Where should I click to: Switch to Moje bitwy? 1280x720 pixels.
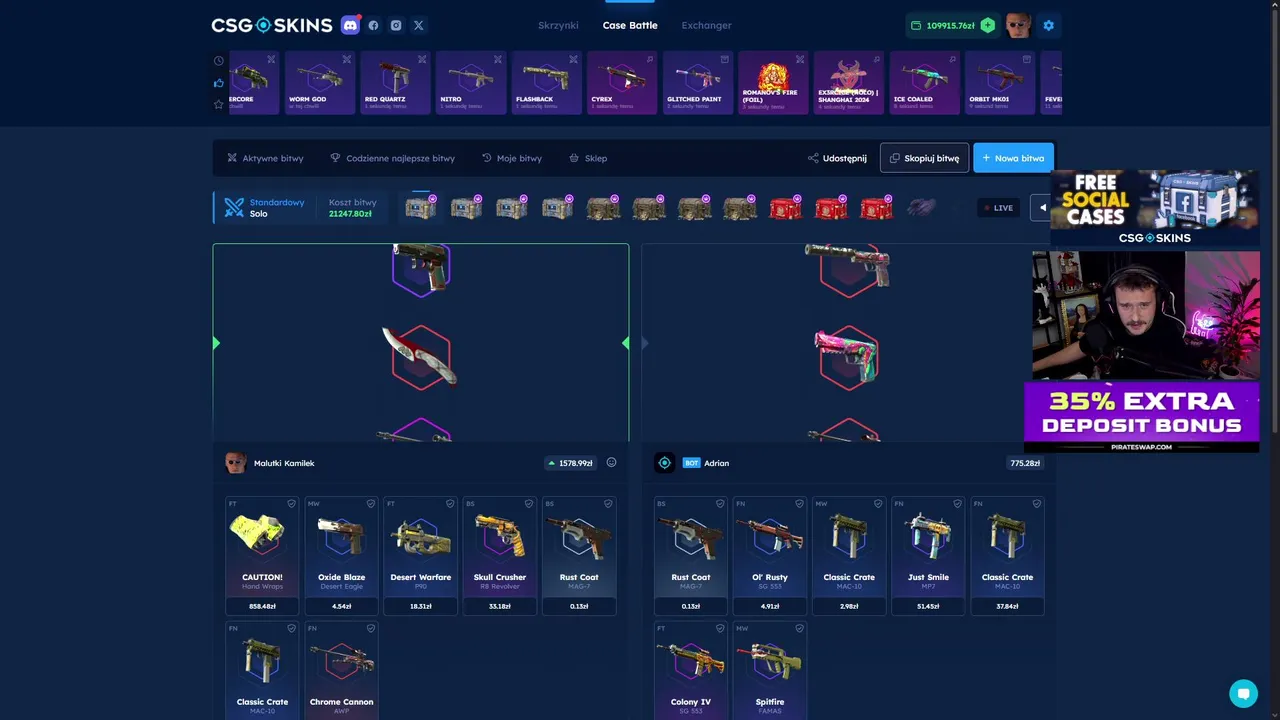click(512, 158)
